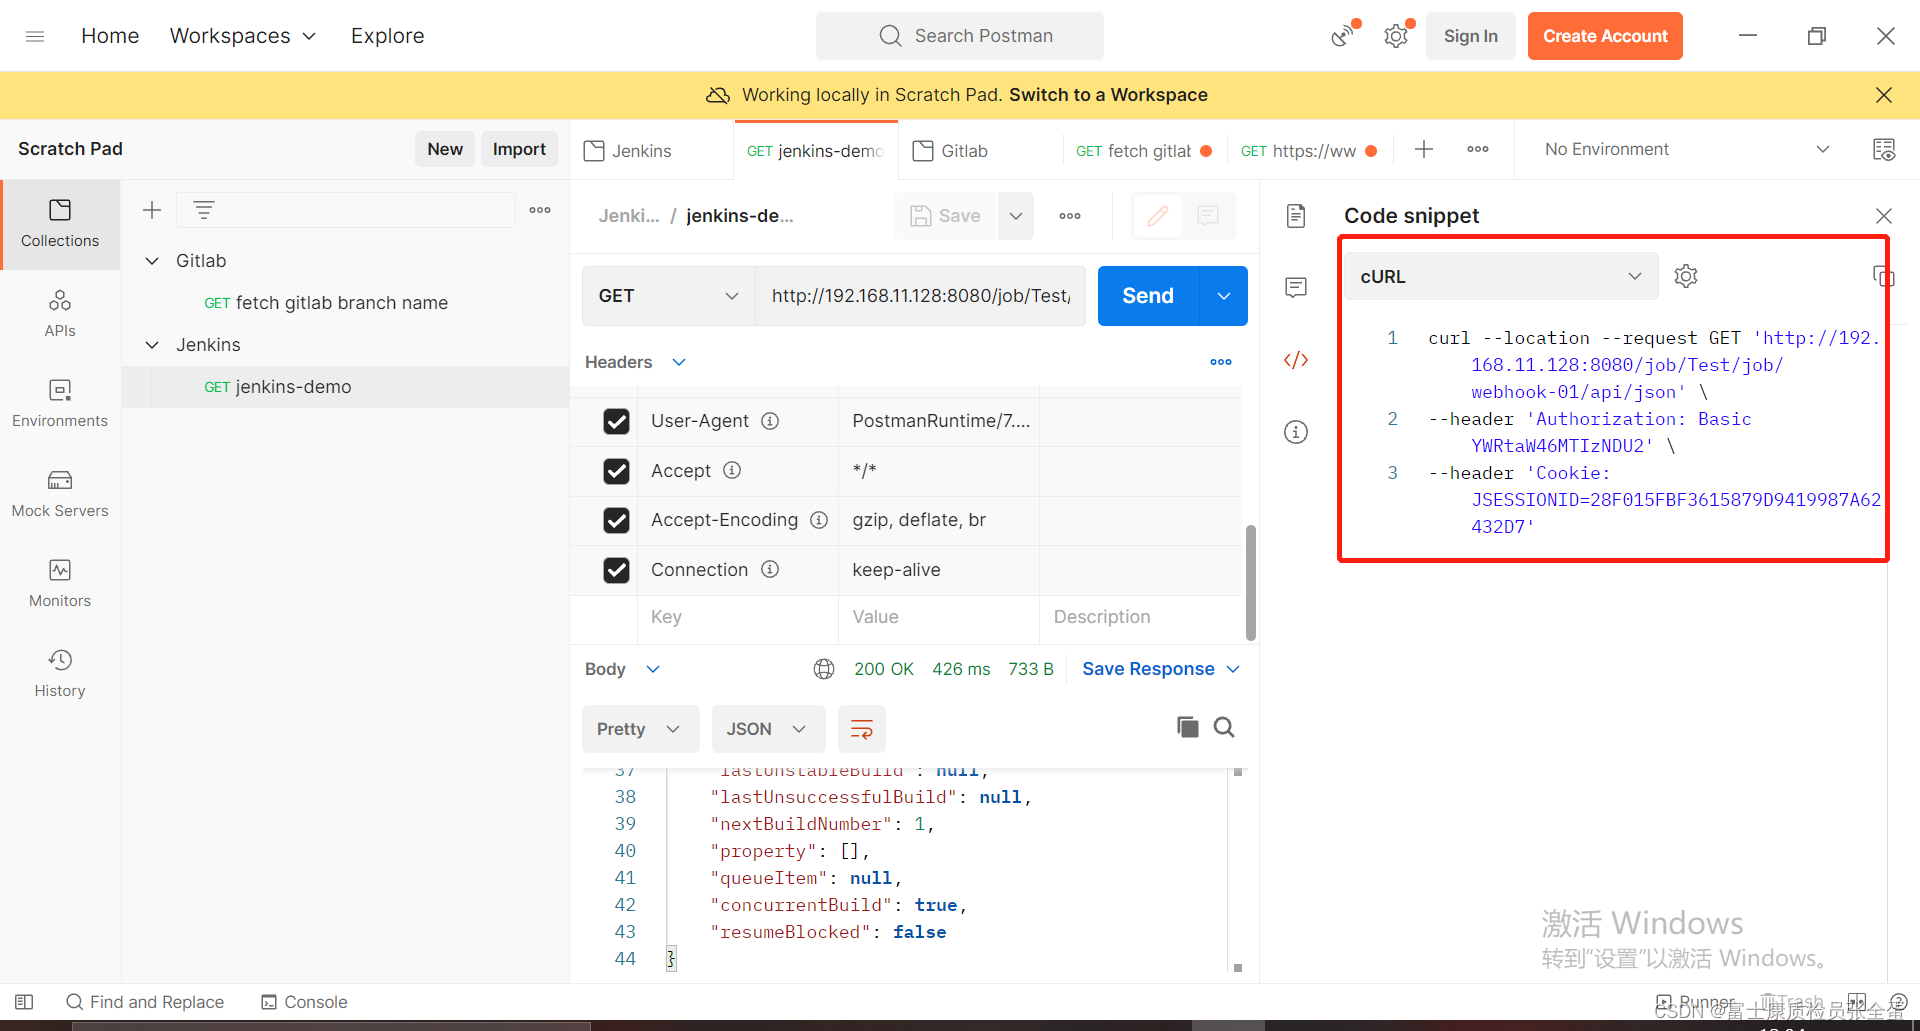Open a new request tab with plus

pyautogui.click(x=1424, y=150)
